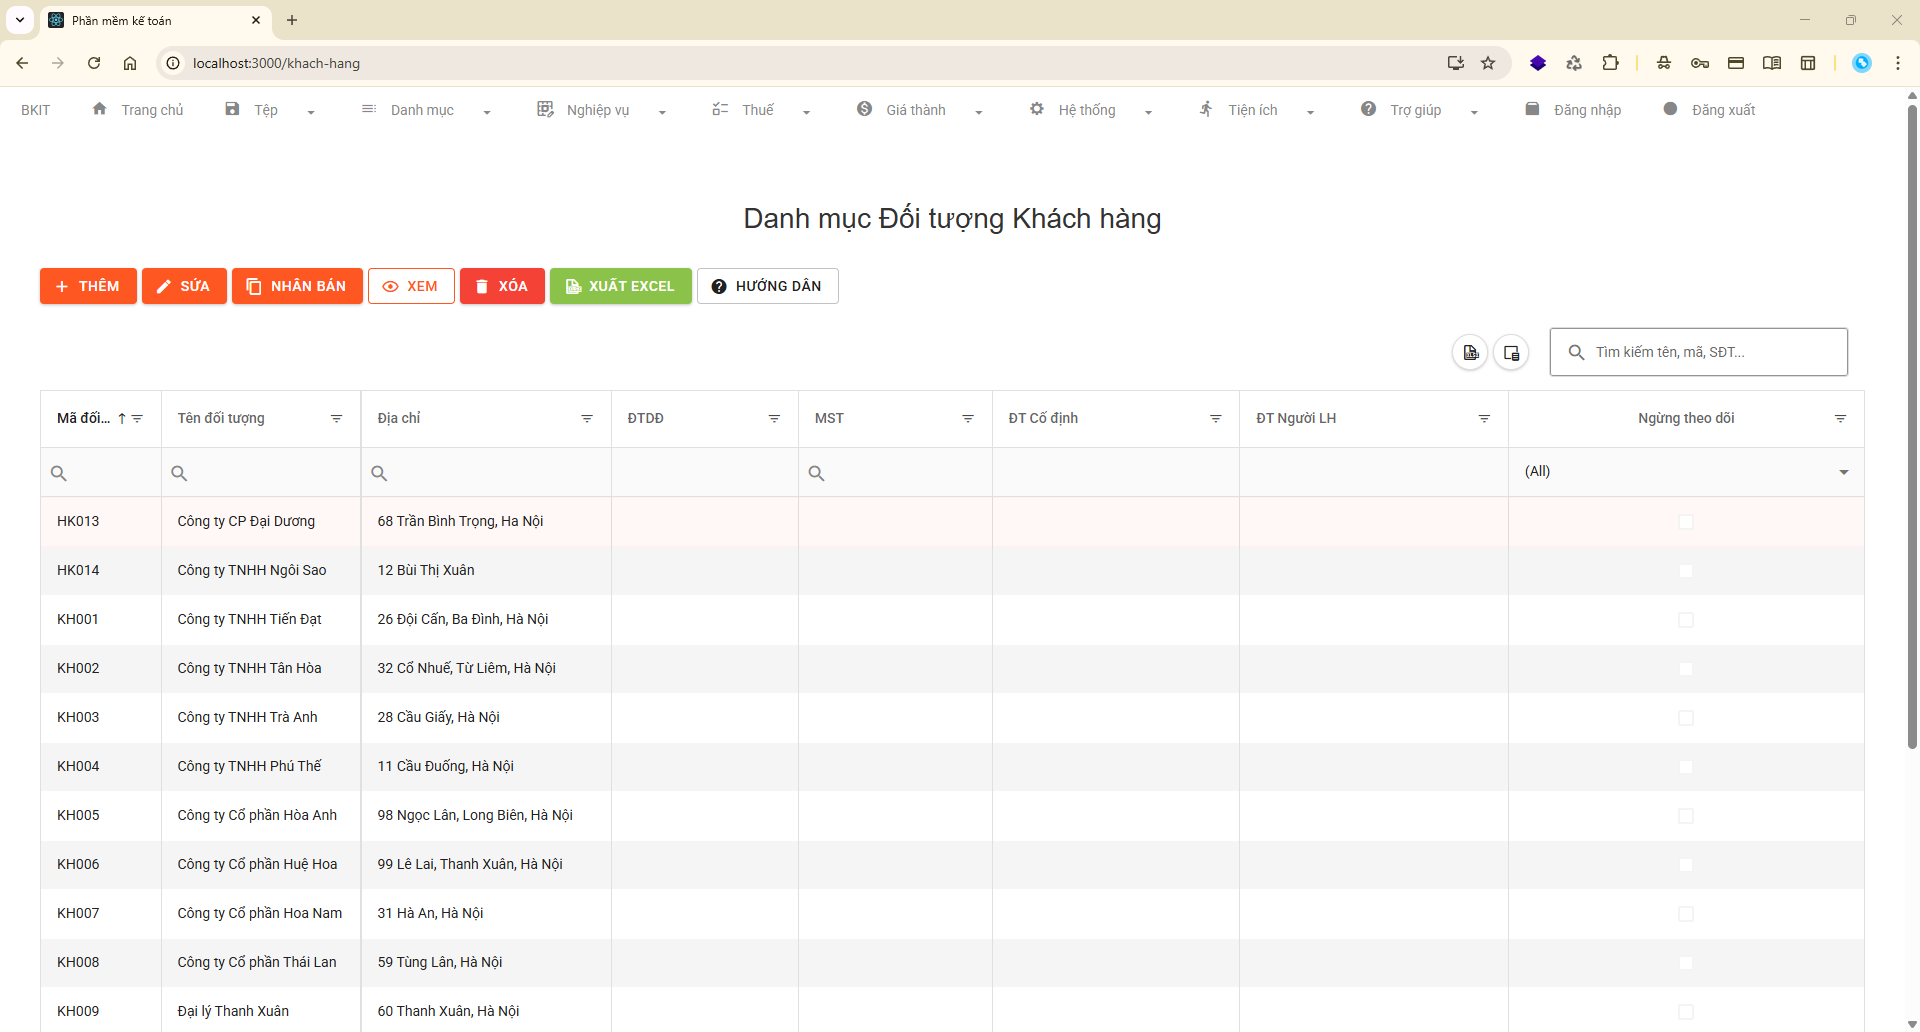Screen dimensions: 1920x1032
Task: Click the page vertical scrollbar
Action: (x=1912, y=425)
